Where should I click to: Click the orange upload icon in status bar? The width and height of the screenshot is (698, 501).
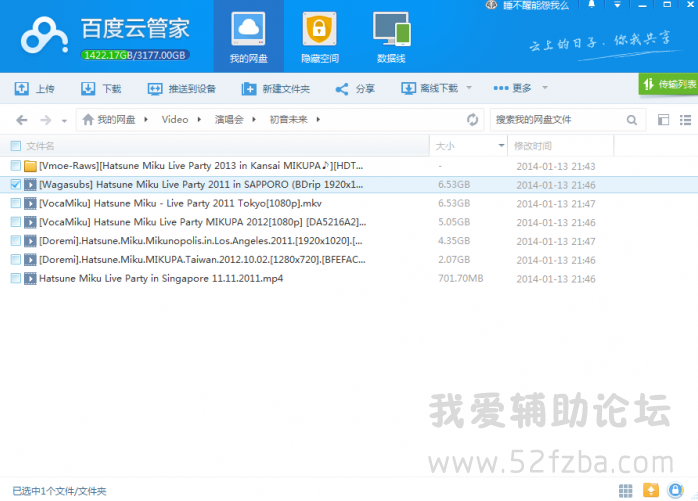coord(651,490)
